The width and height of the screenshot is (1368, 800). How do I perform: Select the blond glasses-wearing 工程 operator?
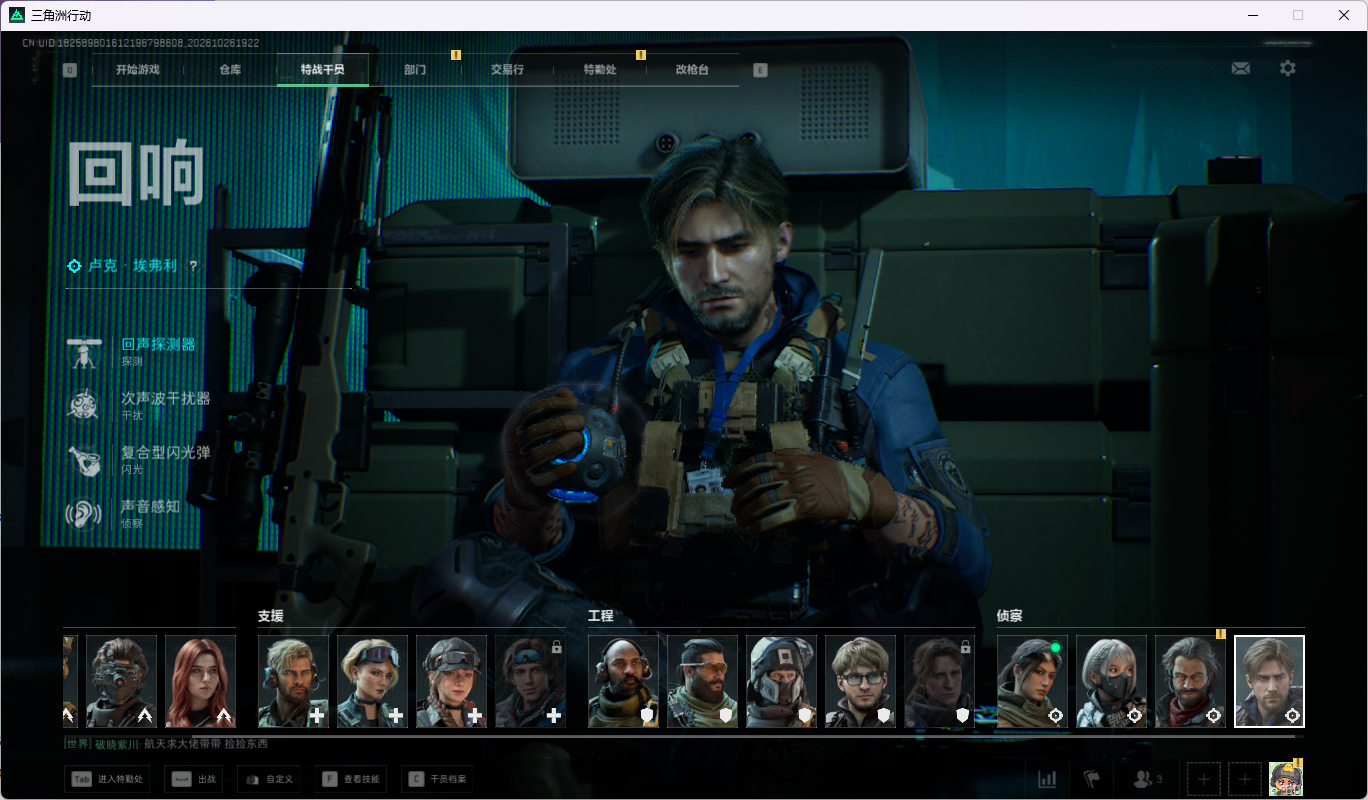point(860,681)
